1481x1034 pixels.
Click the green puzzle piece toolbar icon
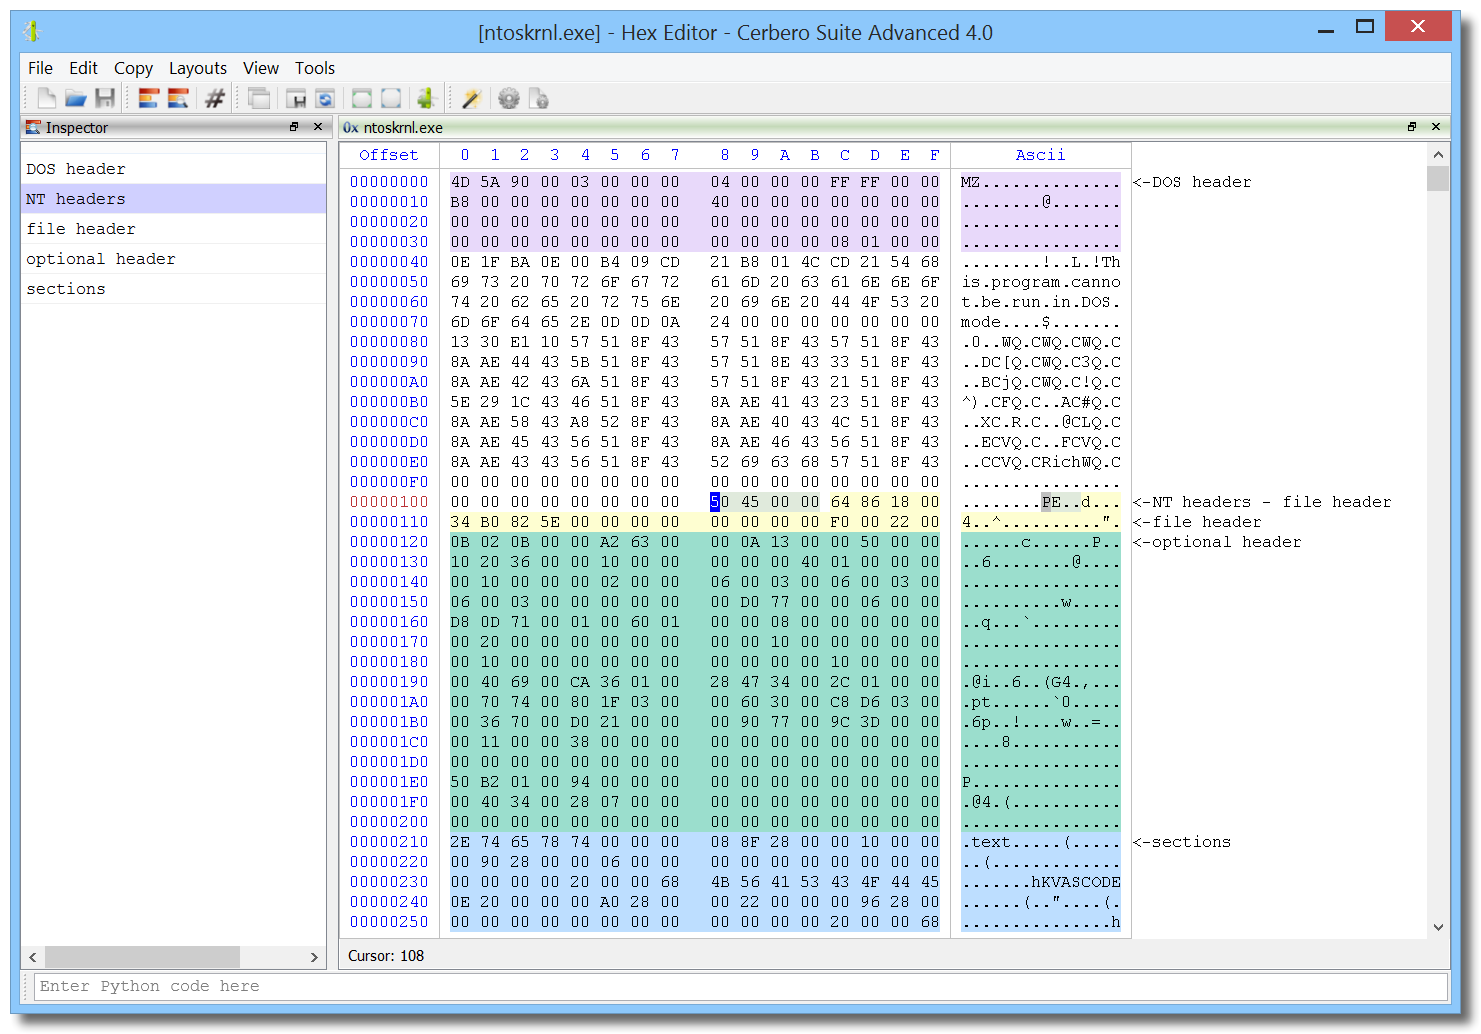426,98
